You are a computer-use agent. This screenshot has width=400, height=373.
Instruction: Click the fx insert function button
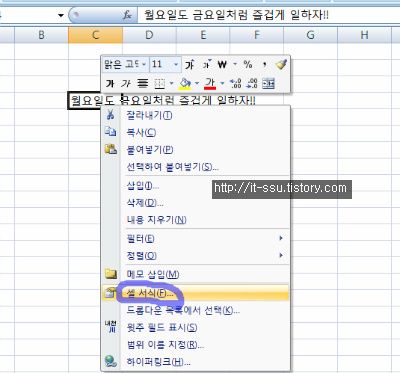[127, 15]
